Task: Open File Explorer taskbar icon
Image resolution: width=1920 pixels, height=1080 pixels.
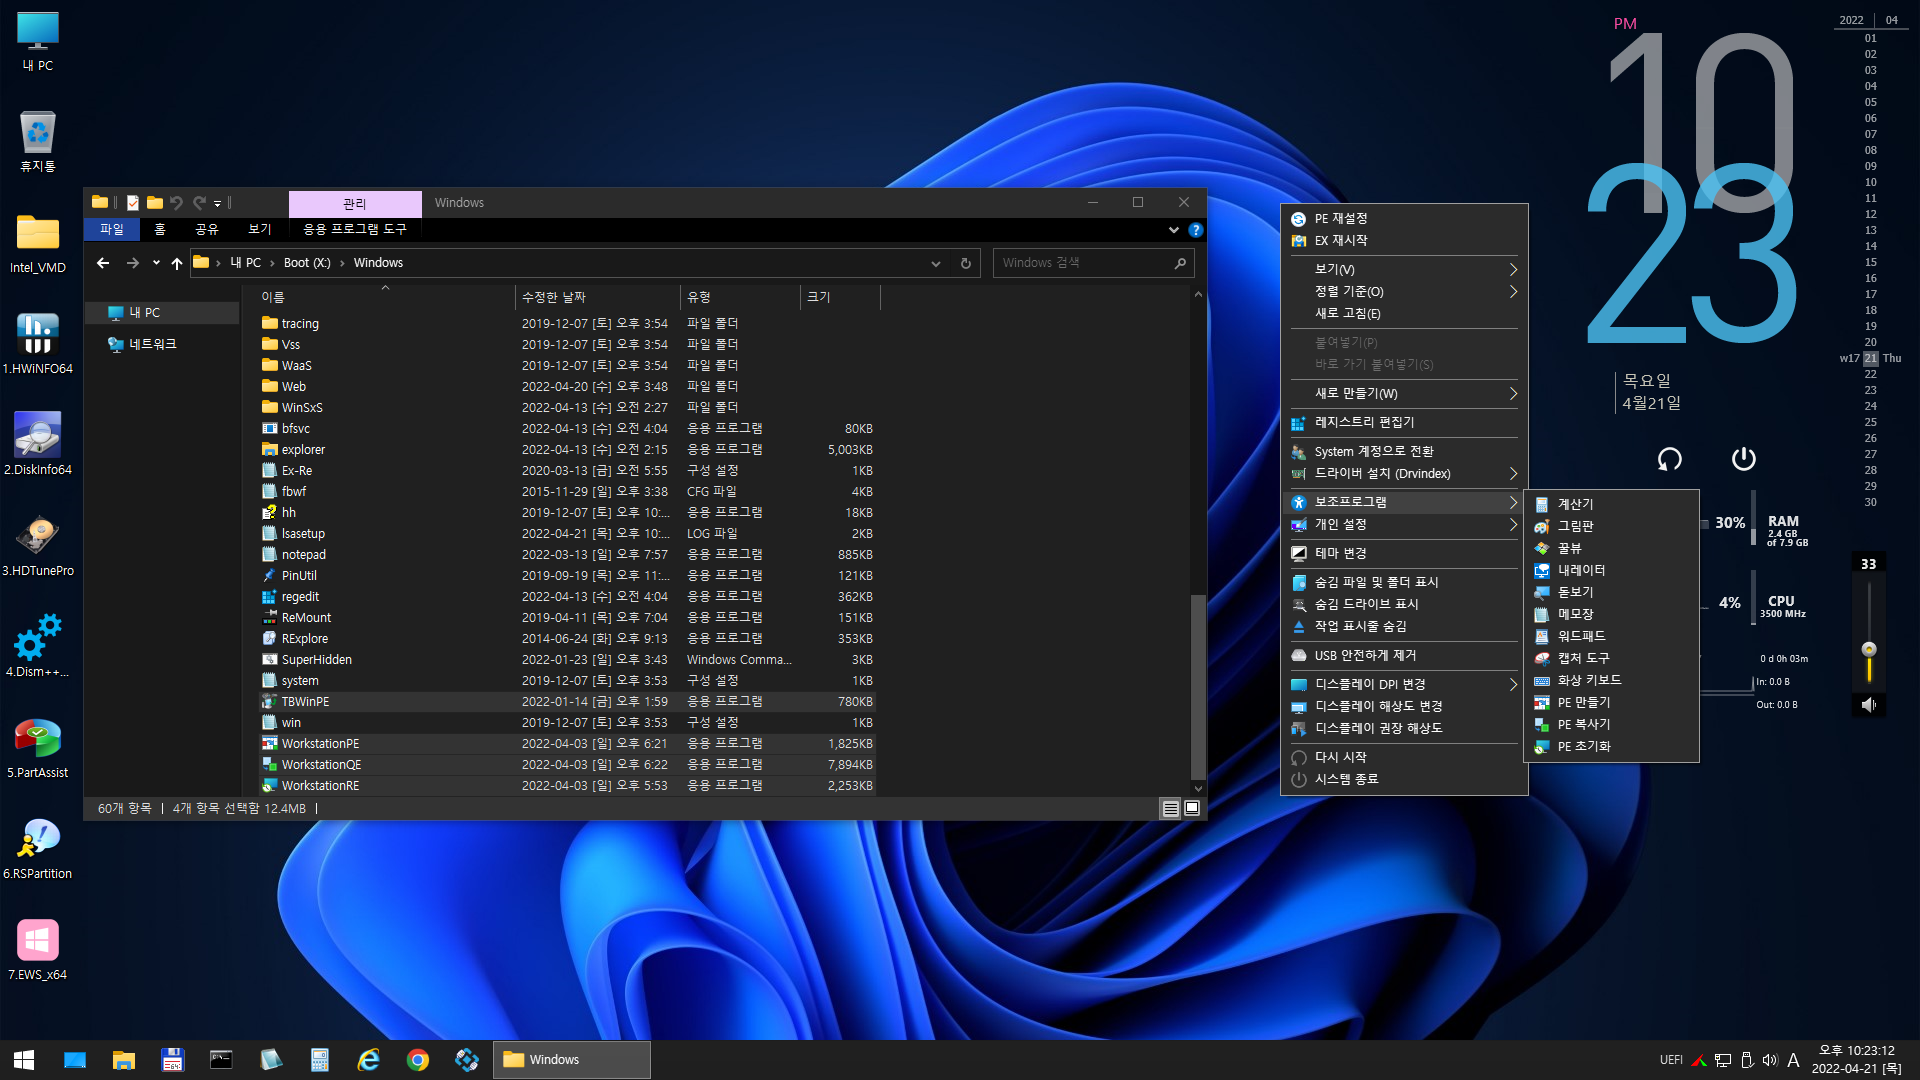Action: [x=124, y=1060]
